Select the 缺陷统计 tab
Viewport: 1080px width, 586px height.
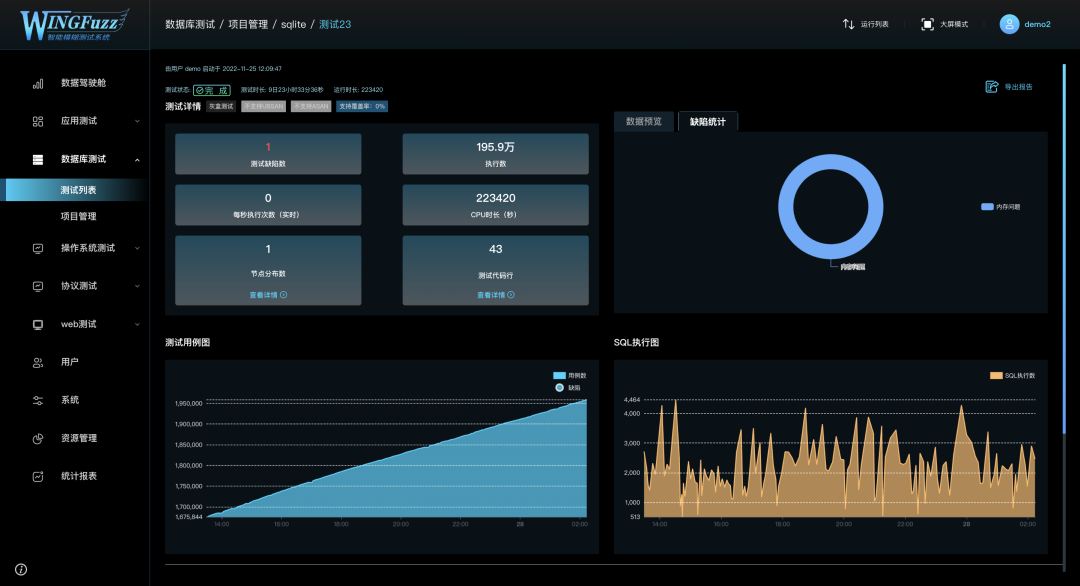(x=708, y=121)
